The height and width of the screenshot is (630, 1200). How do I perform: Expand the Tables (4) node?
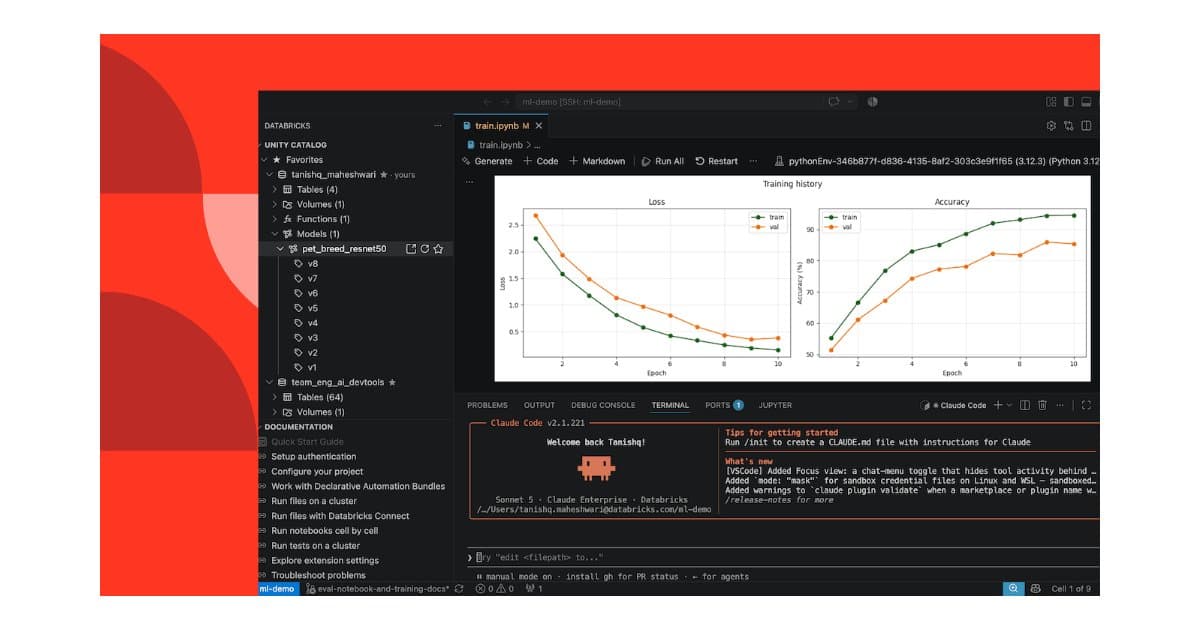tap(275, 189)
